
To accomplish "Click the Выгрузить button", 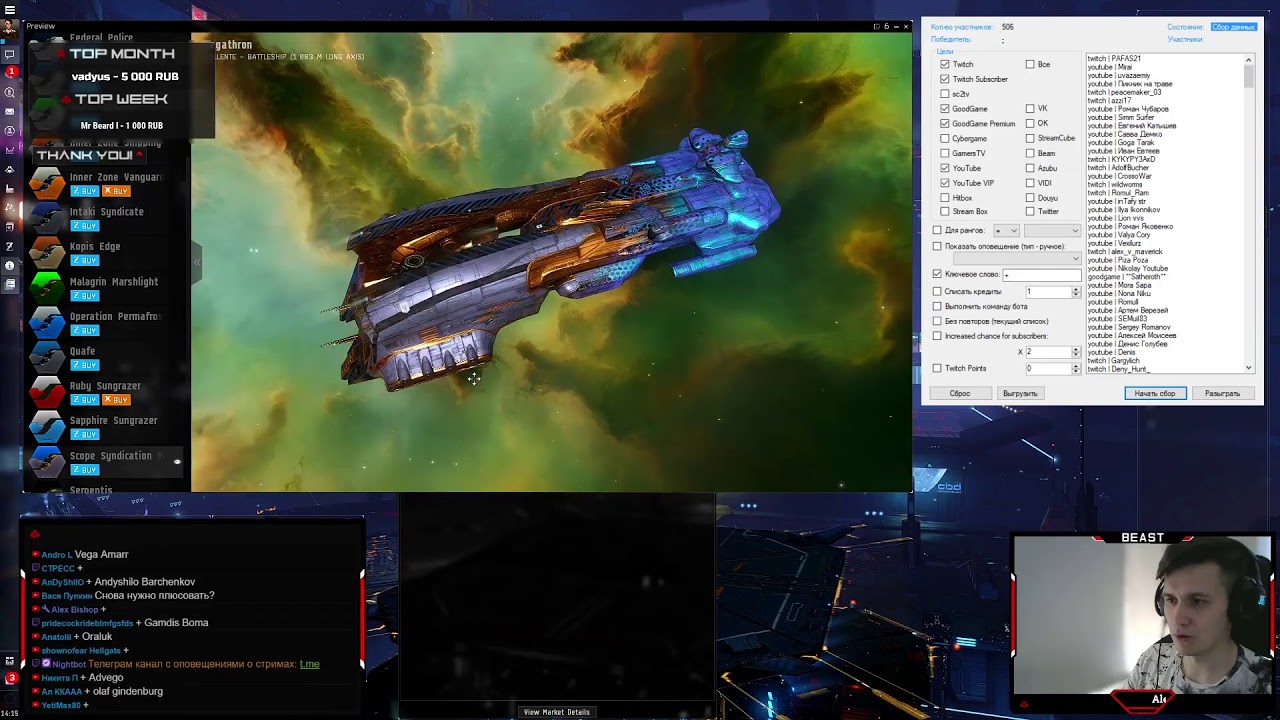I will pos(1020,393).
